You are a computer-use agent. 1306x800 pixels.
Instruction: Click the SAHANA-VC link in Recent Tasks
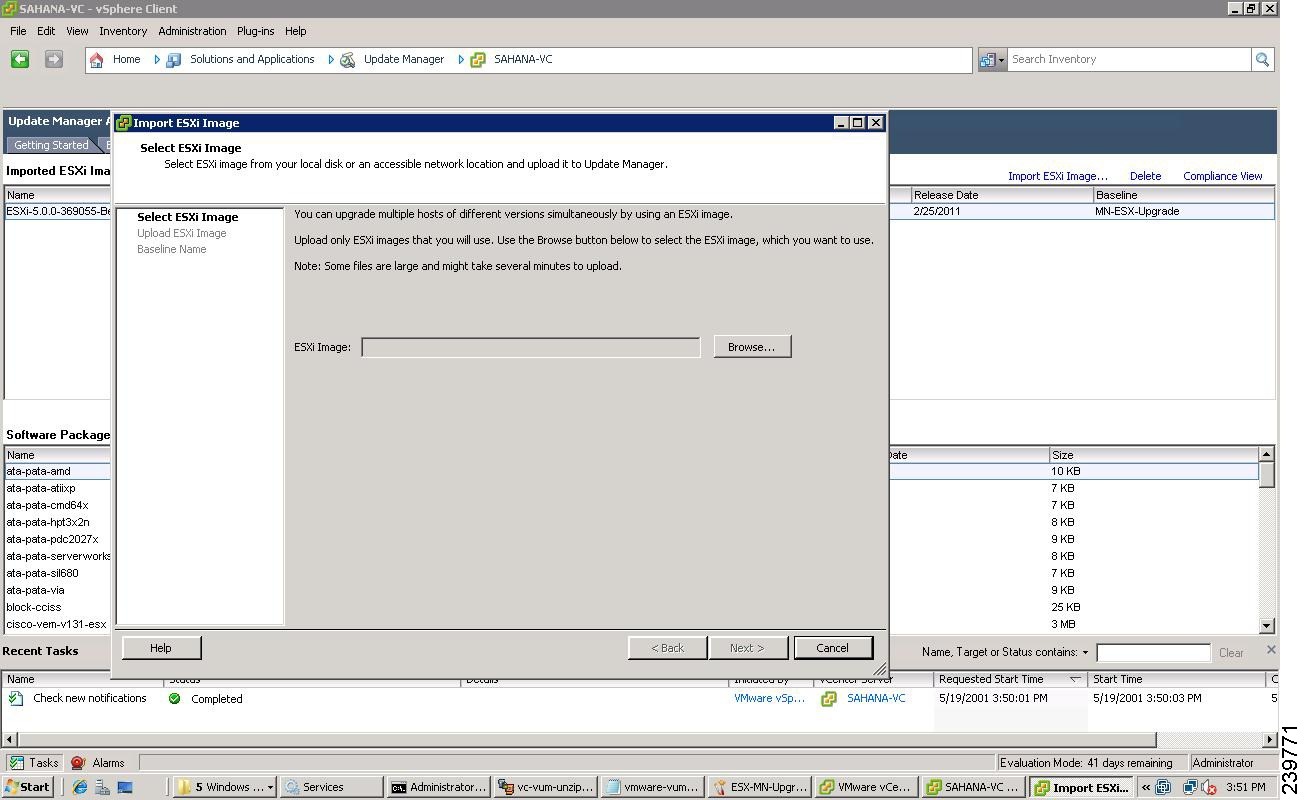point(876,699)
